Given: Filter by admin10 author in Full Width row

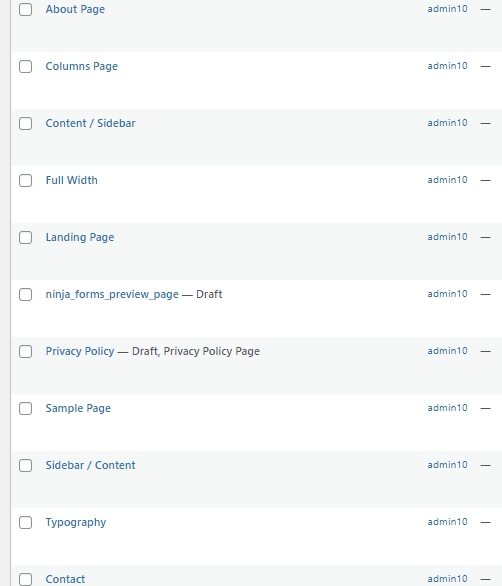Looking at the screenshot, I should click(x=447, y=180).
